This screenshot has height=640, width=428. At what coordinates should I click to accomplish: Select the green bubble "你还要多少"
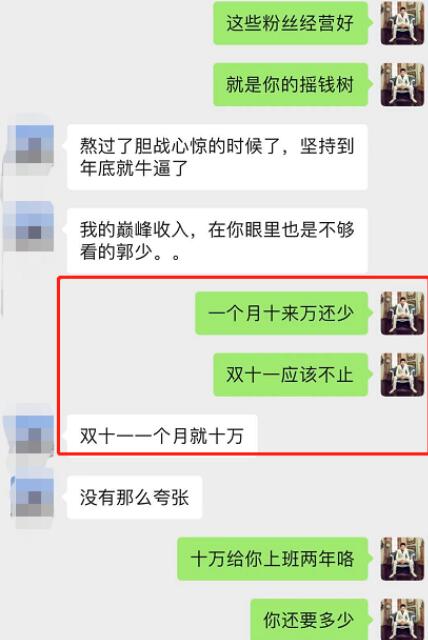311,619
